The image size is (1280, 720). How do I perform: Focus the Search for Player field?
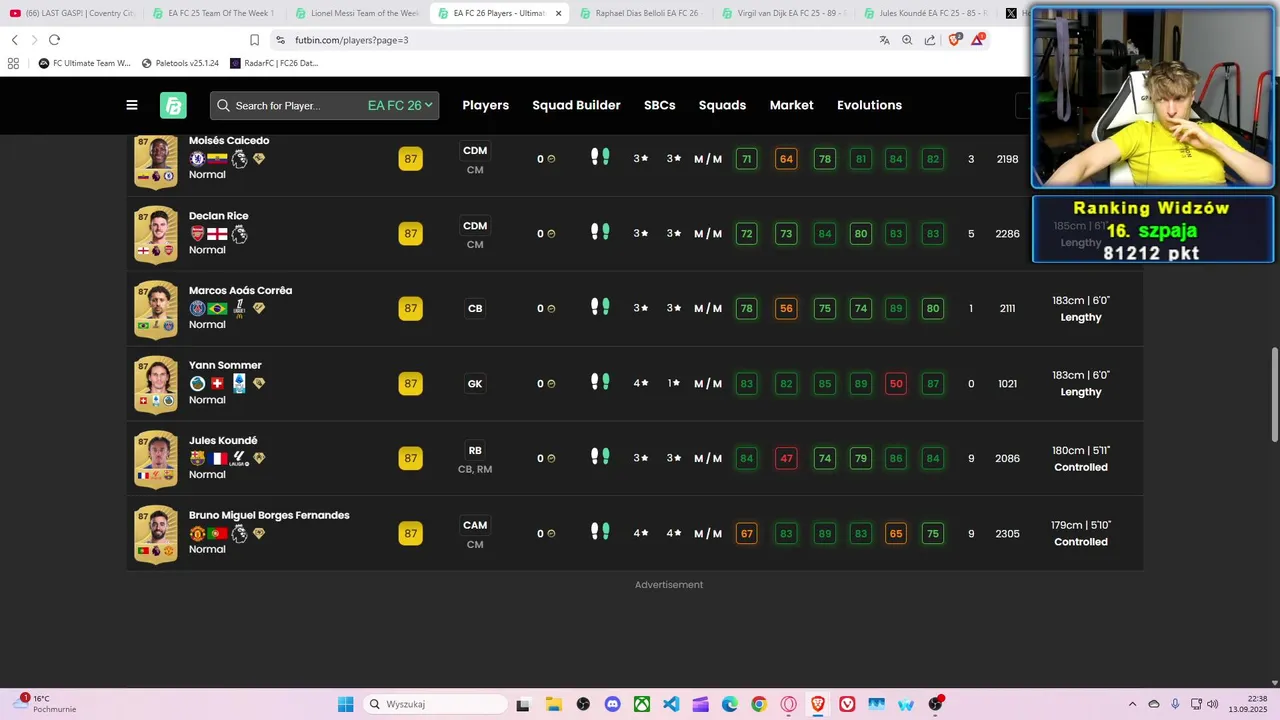tap(290, 105)
